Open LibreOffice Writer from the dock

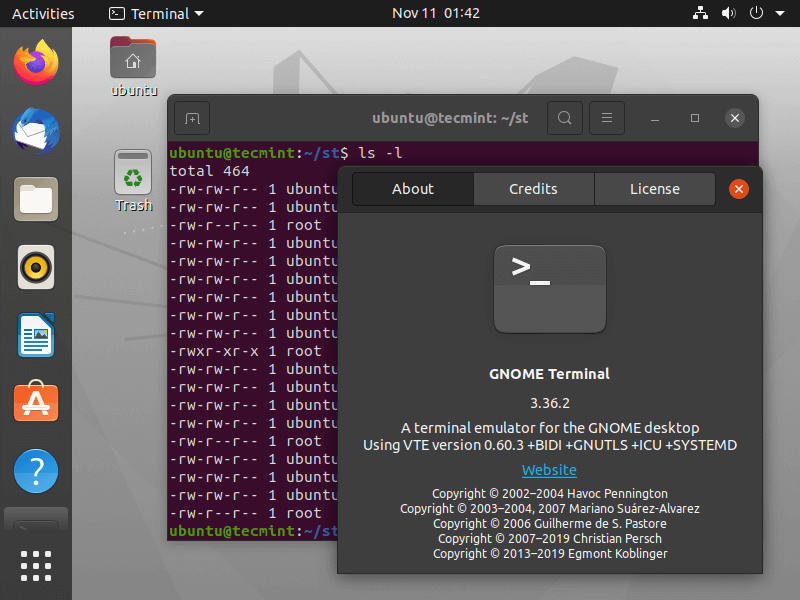click(x=36, y=335)
